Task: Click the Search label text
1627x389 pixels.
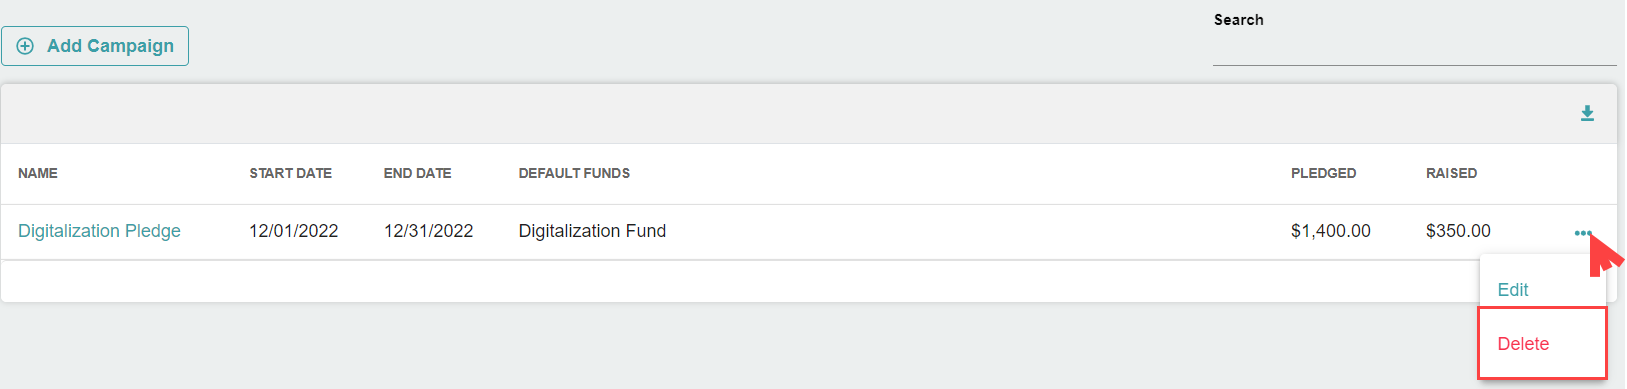Action: 1238,20
